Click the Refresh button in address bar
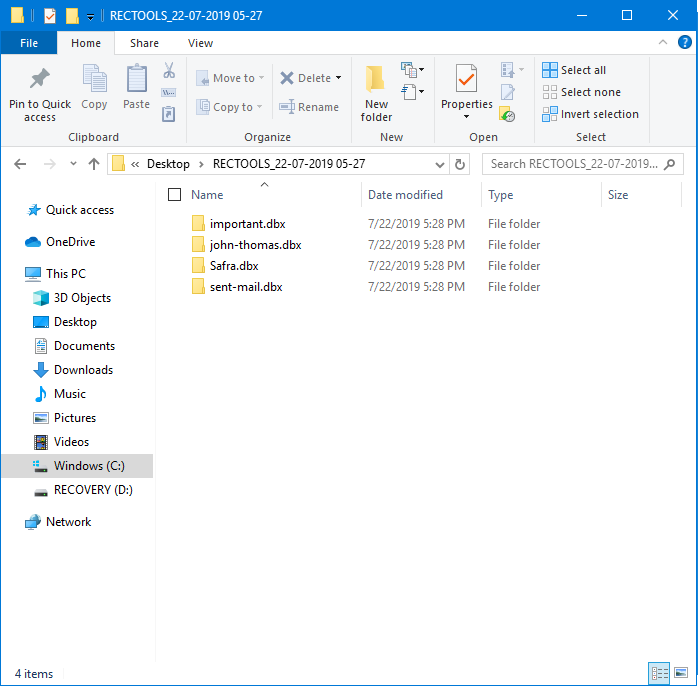Viewport: 698px width, 687px height. pos(460,164)
